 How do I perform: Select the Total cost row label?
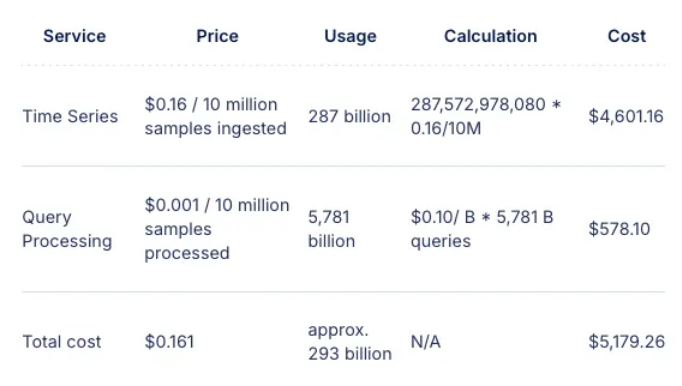[62, 342]
